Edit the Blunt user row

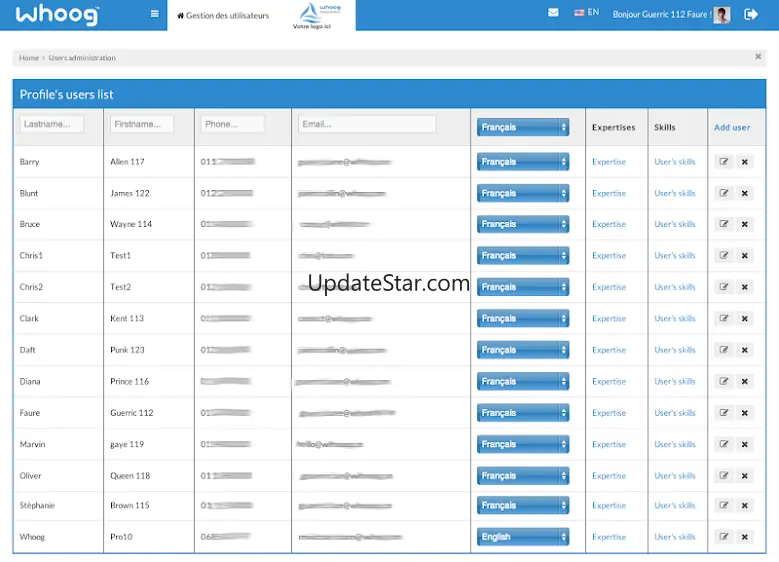724,193
